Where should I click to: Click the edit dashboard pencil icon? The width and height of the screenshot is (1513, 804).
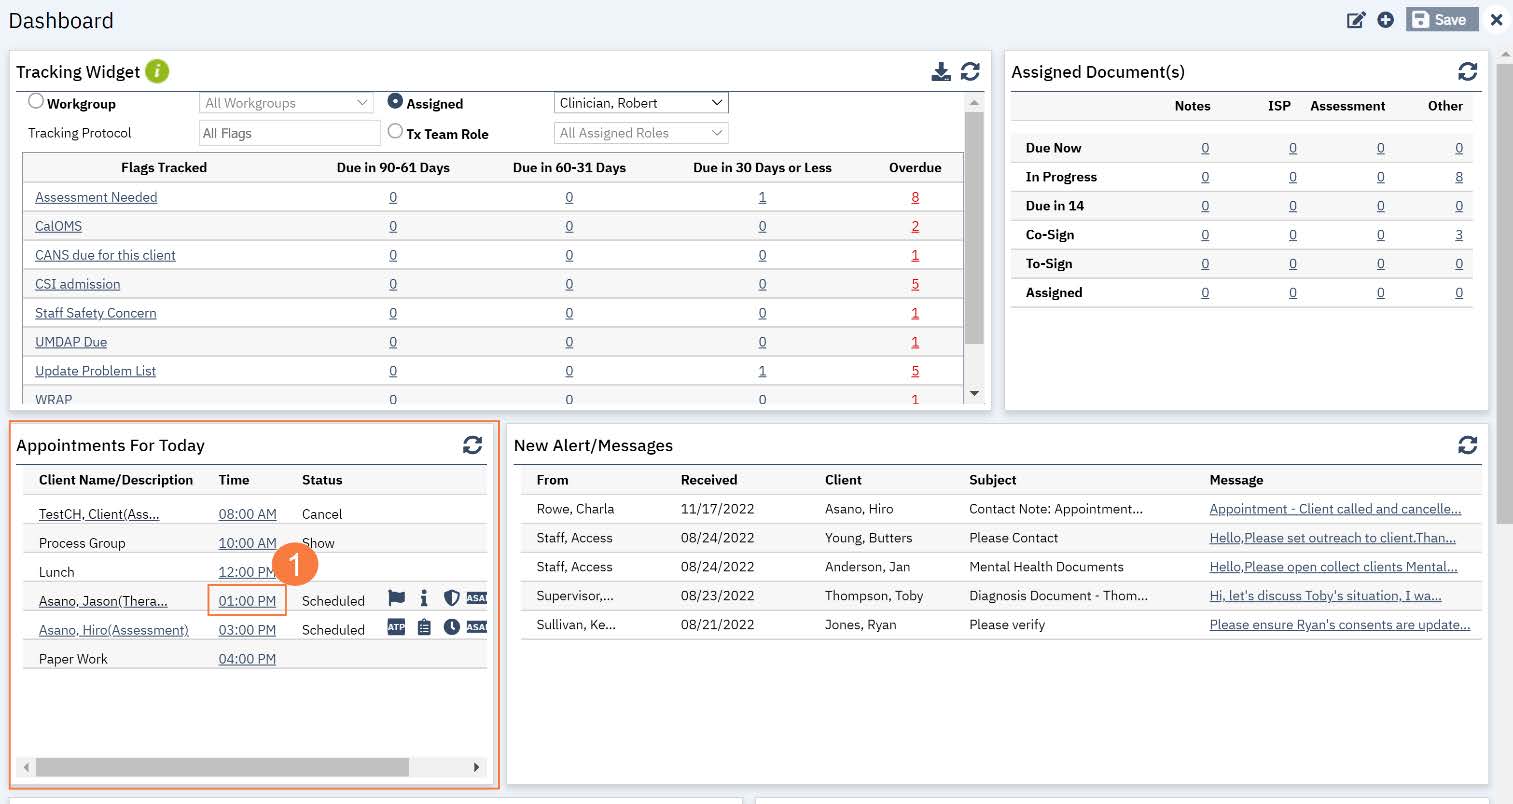point(1356,20)
